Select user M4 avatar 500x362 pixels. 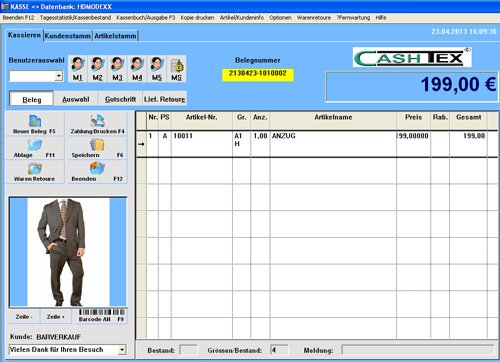[137, 69]
